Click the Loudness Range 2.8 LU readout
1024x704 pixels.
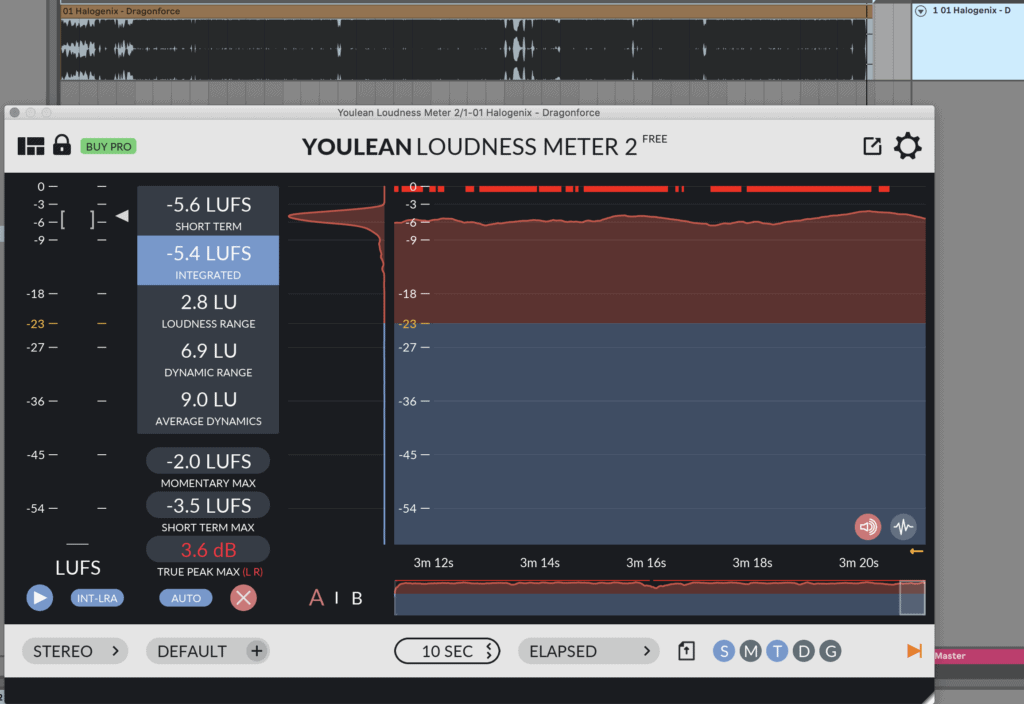(x=208, y=309)
